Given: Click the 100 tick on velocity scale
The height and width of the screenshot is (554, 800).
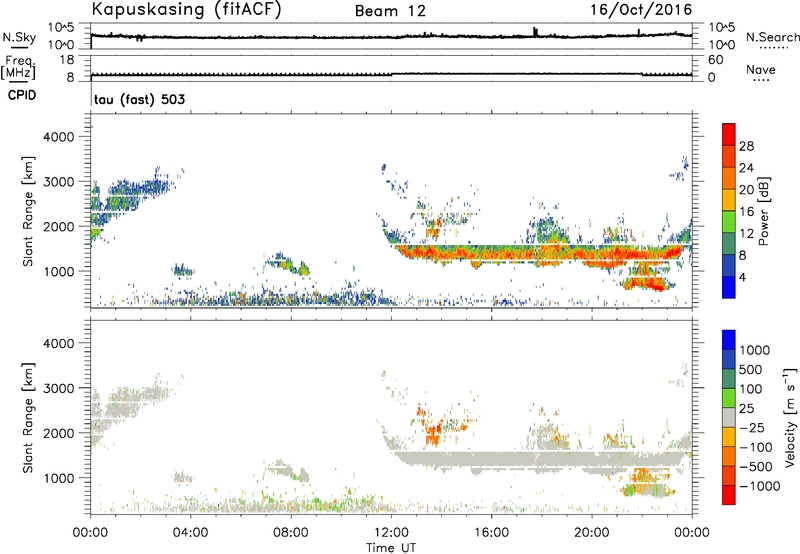Looking at the screenshot, I should 751,389.
